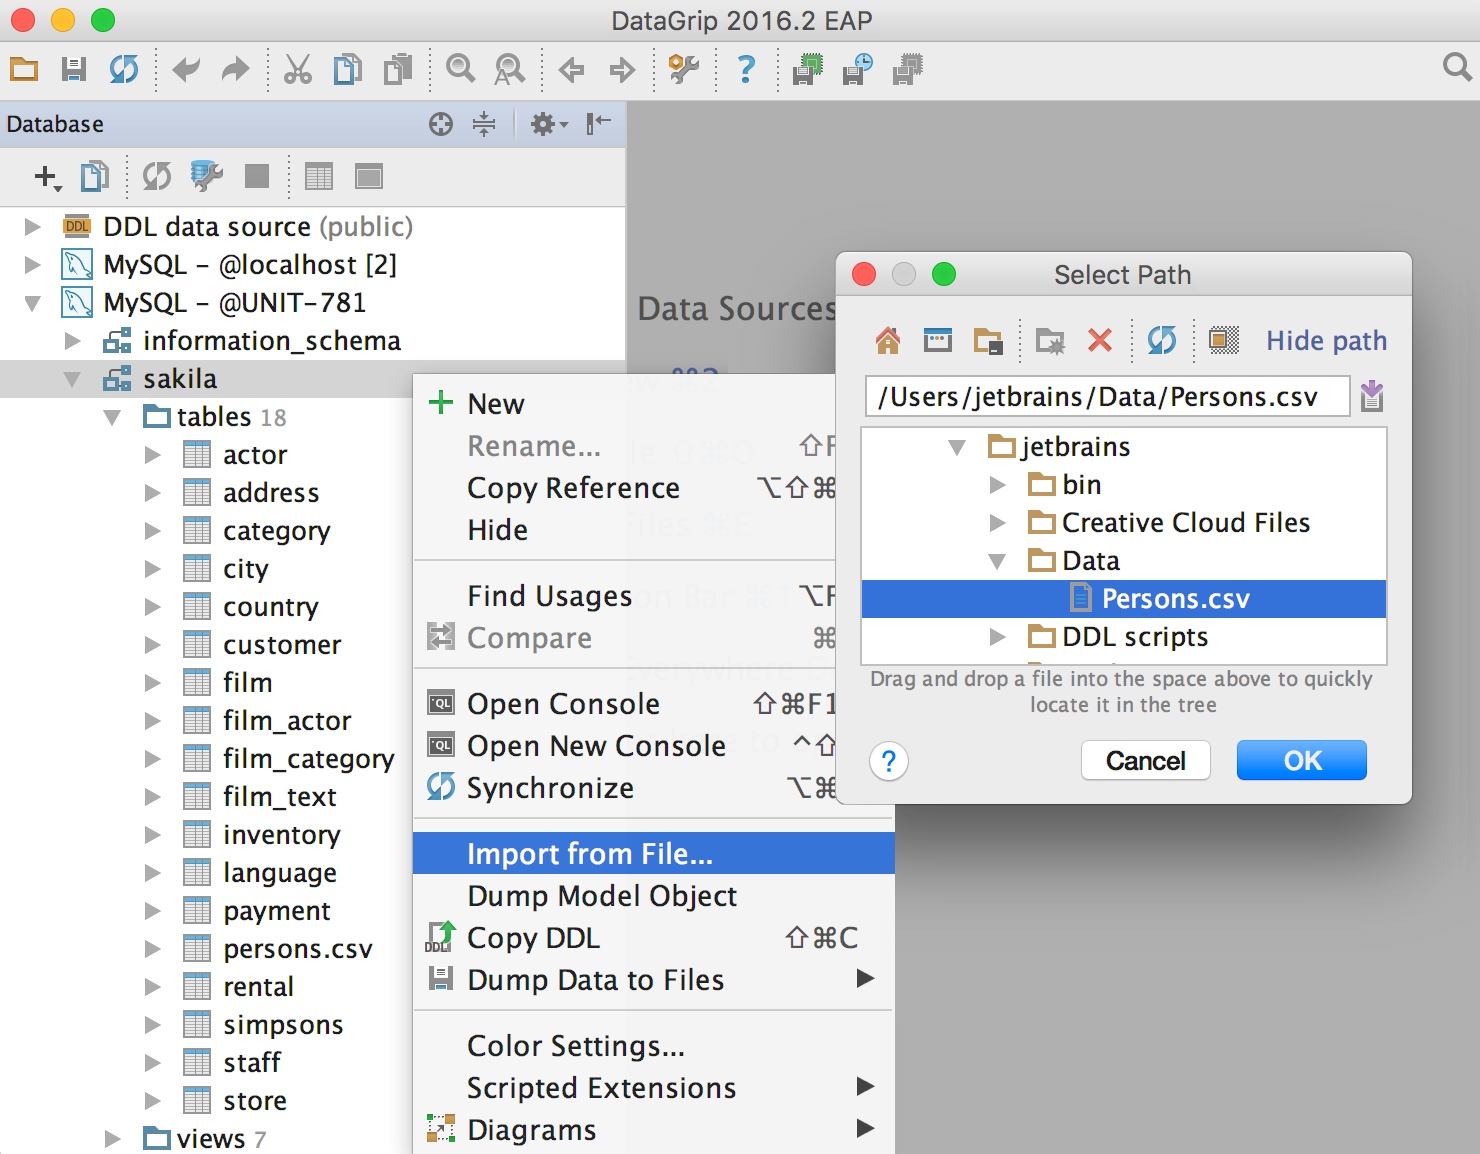This screenshot has width=1480, height=1154.
Task: Click the Cut scissors icon
Action: (x=298, y=69)
